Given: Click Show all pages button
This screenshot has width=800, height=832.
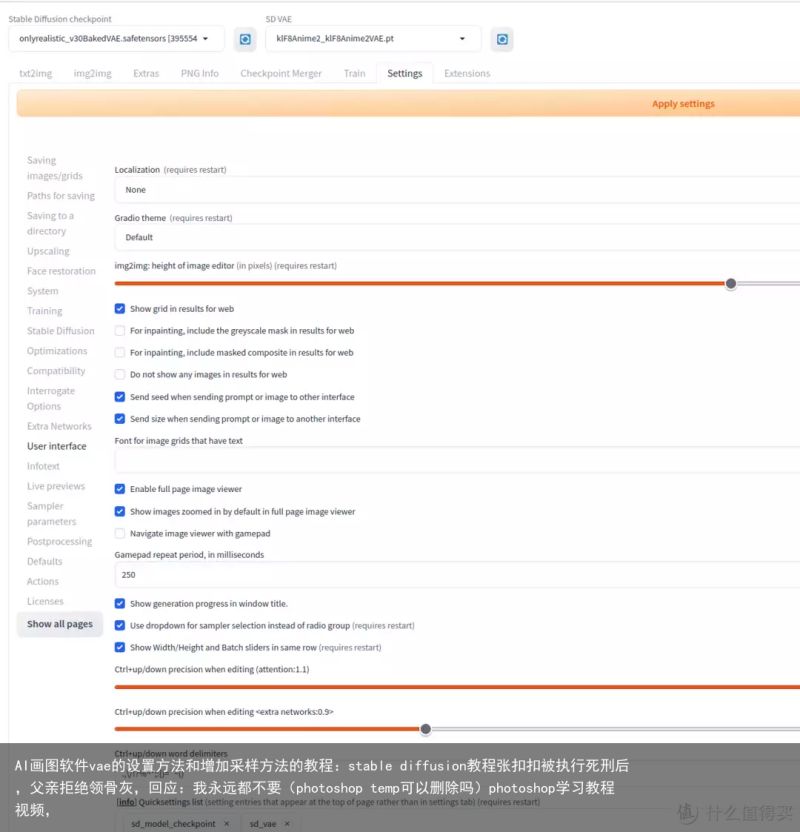Looking at the screenshot, I should pos(60,624).
